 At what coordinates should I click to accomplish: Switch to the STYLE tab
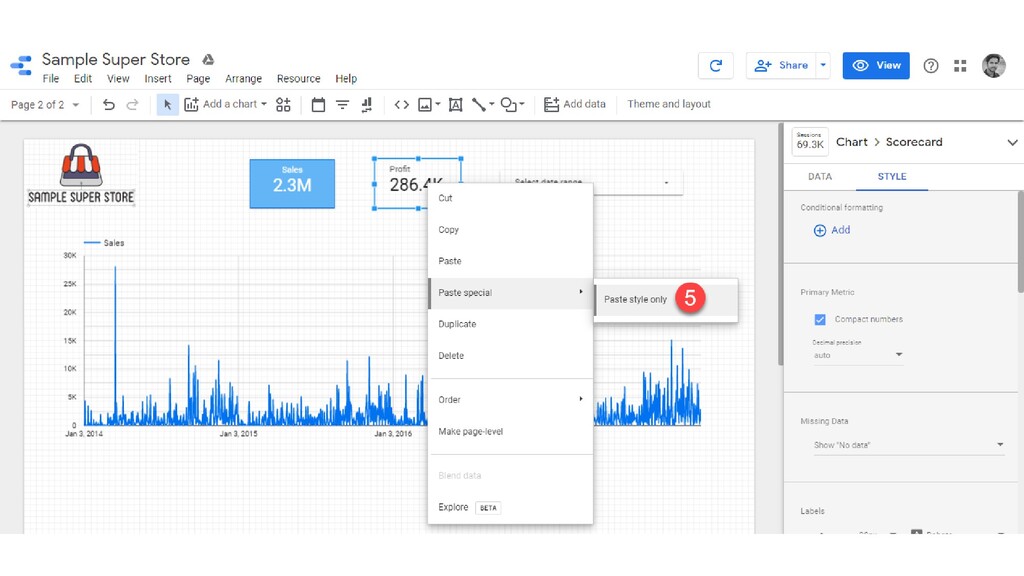(x=891, y=176)
